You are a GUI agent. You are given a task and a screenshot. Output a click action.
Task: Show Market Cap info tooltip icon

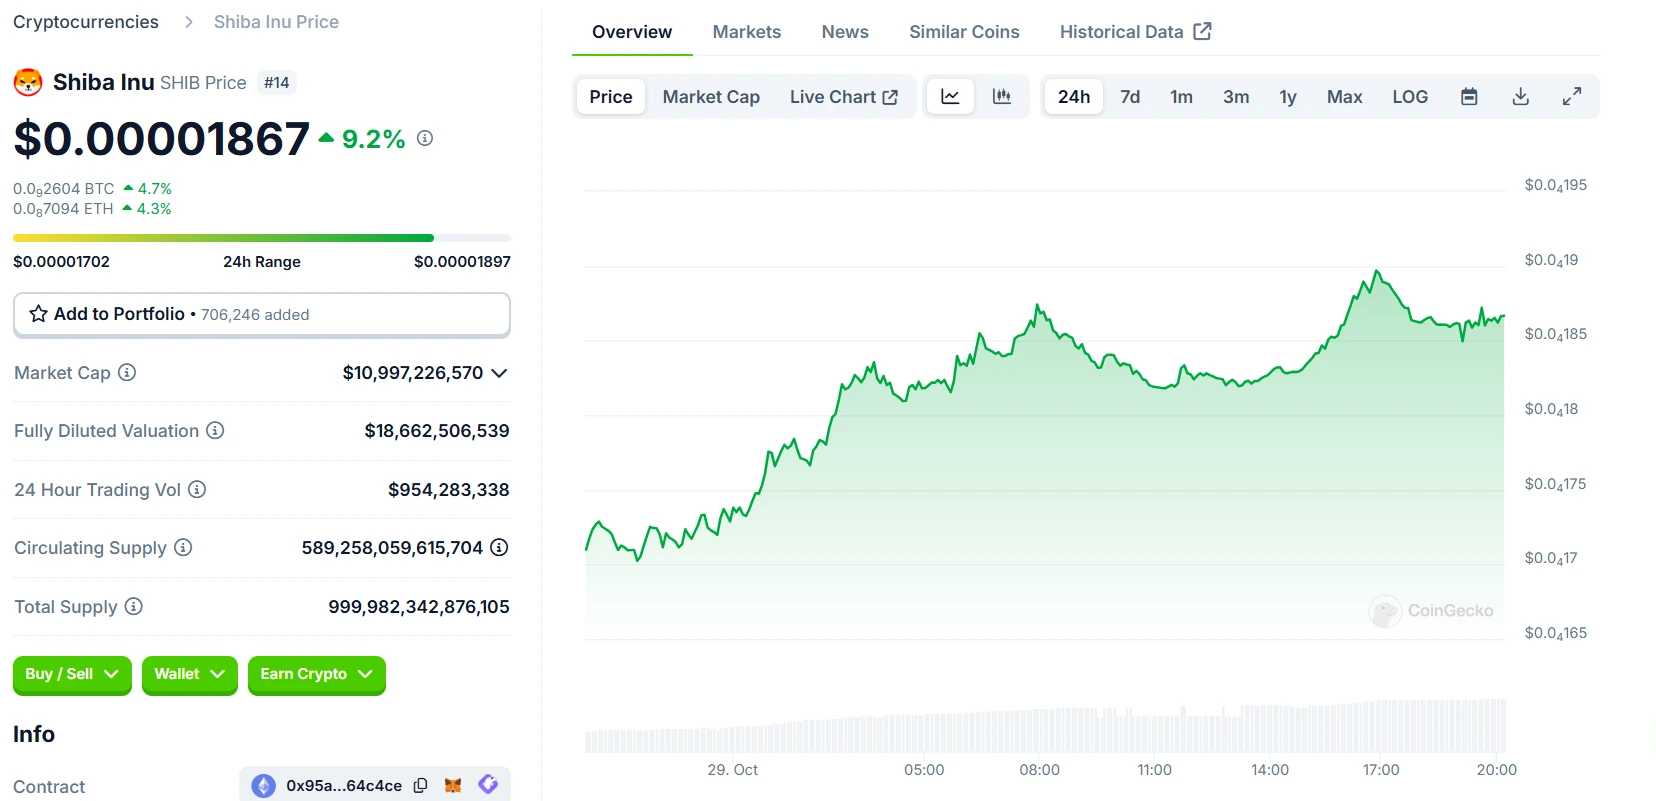click(127, 372)
